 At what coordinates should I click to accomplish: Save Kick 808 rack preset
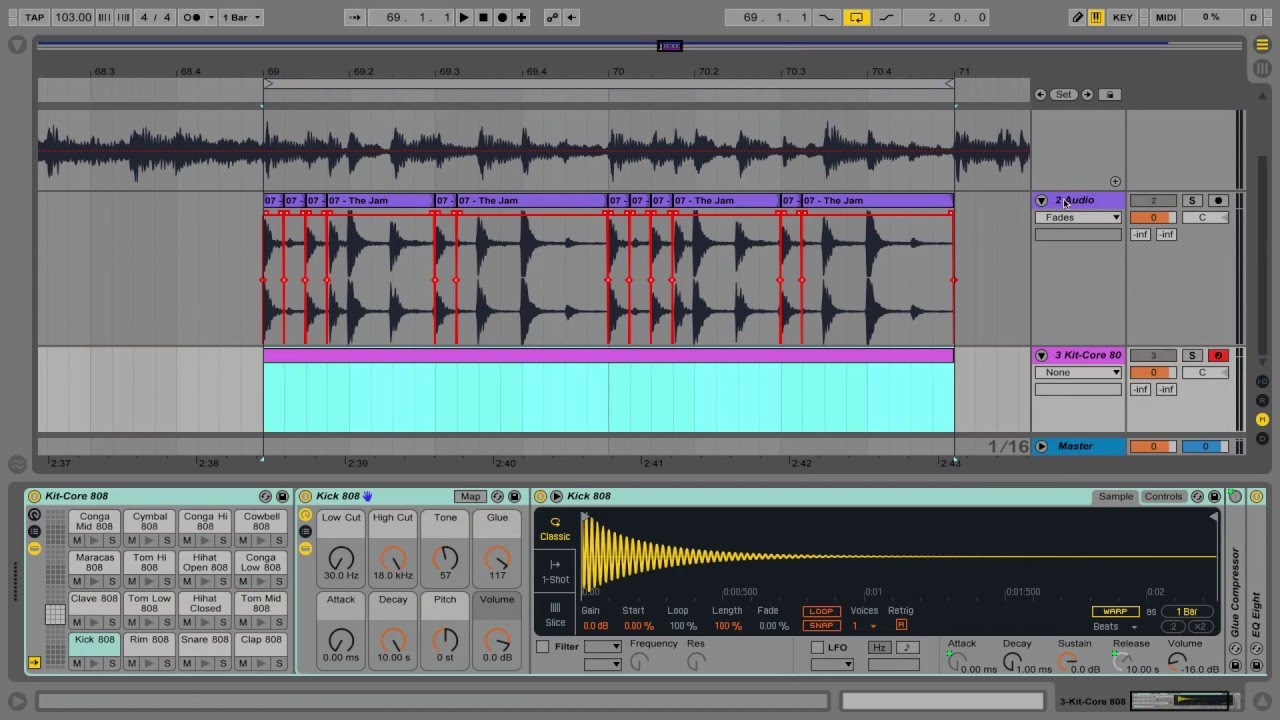[514, 496]
